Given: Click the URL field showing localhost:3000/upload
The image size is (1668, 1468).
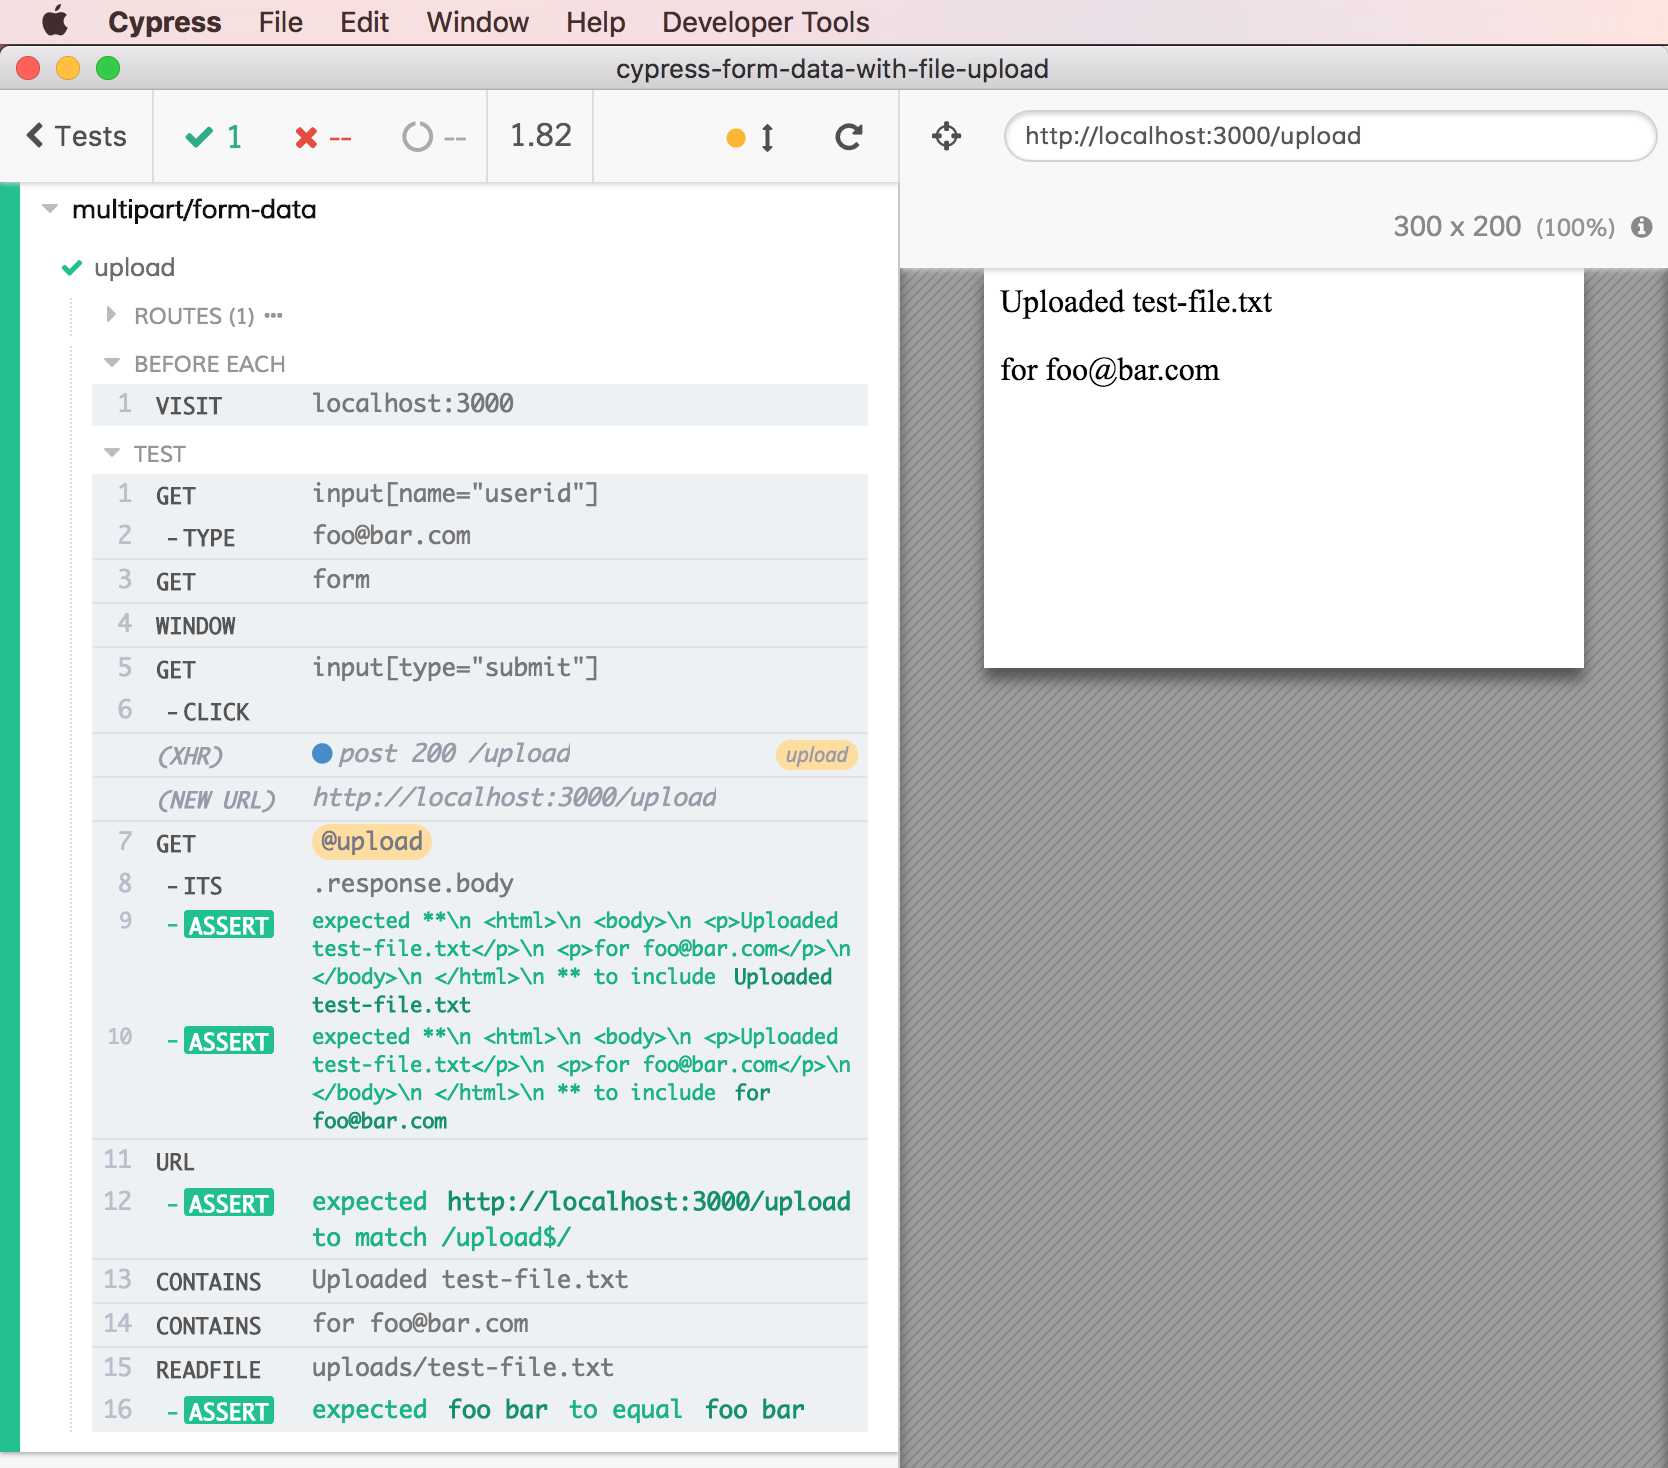Looking at the screenshot, I should point(1330,136).
